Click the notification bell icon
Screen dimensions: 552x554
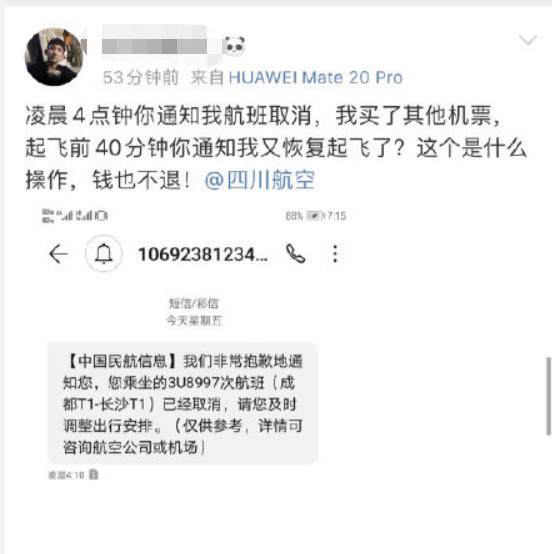coord(104,254)
